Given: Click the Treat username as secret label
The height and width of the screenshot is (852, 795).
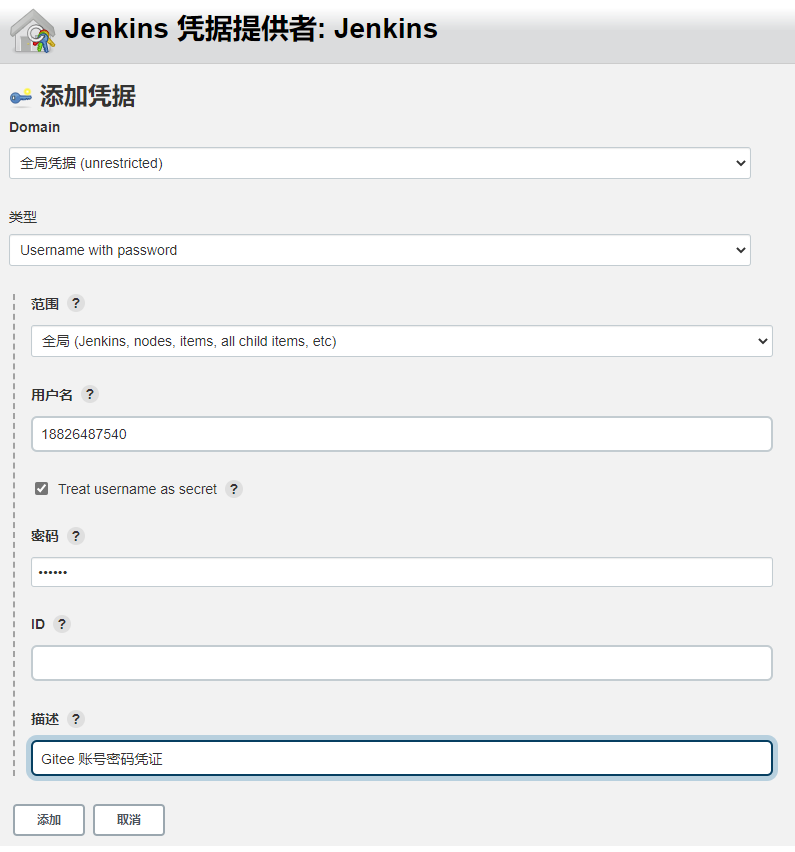Looking at the screenshot, I should point(137,489).
